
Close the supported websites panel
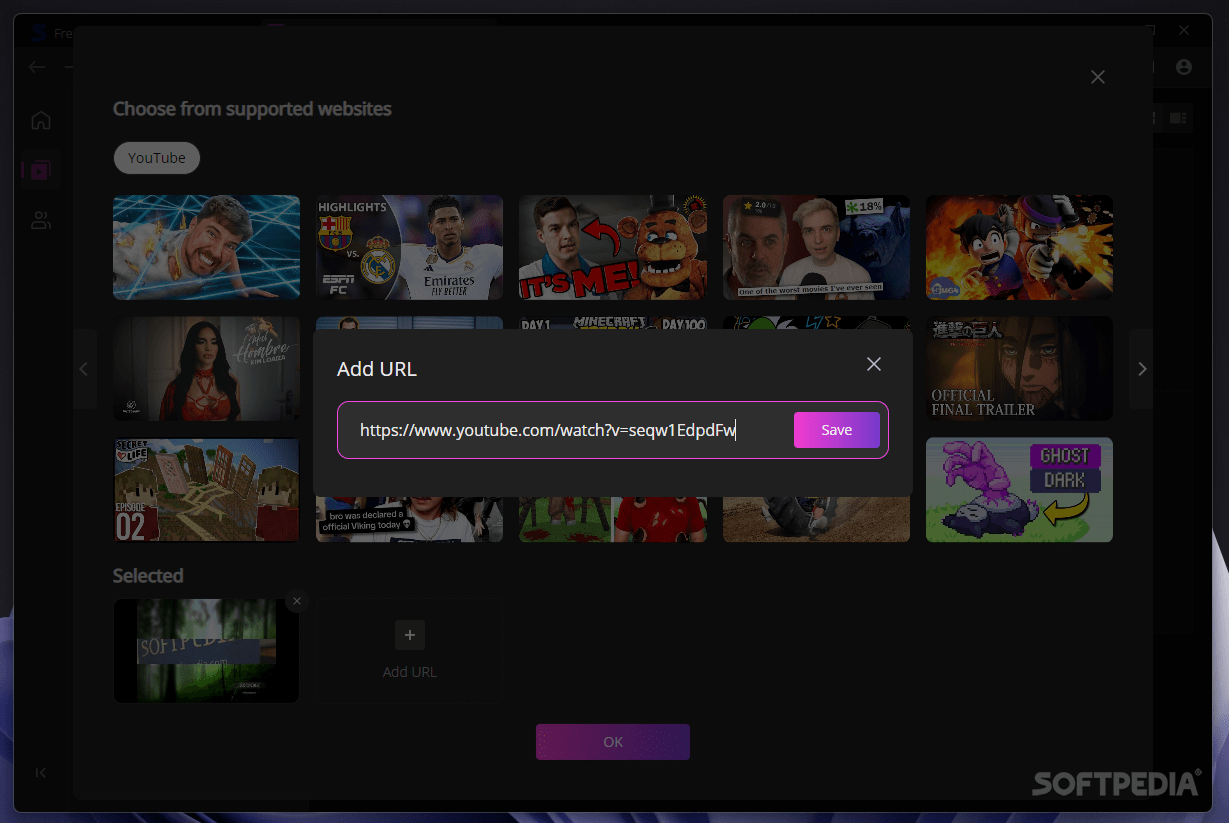click(1098, 77)
